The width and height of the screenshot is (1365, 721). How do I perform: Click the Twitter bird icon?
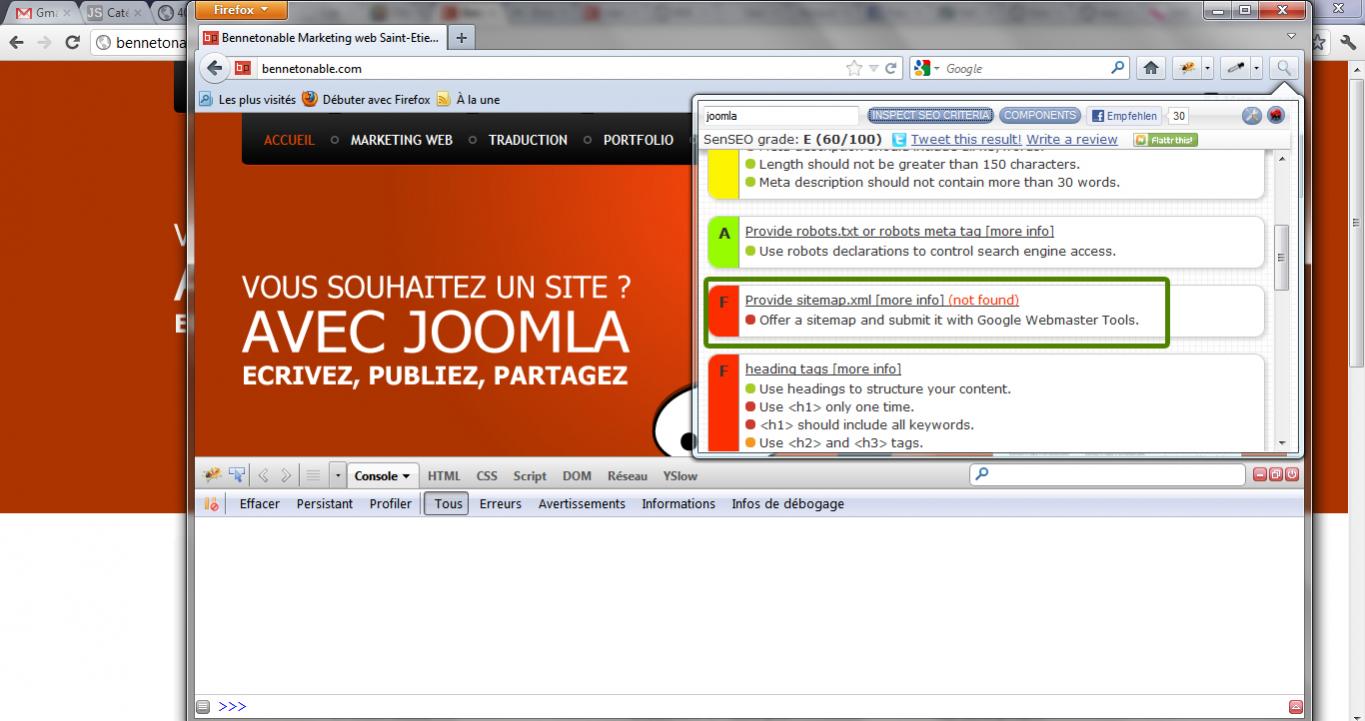900,140
